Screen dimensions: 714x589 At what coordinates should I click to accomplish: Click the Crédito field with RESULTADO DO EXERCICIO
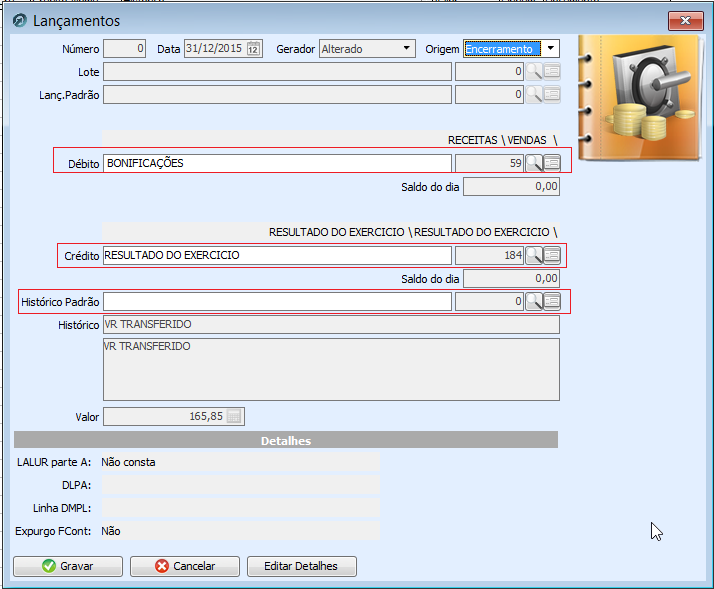coord(277,256)
